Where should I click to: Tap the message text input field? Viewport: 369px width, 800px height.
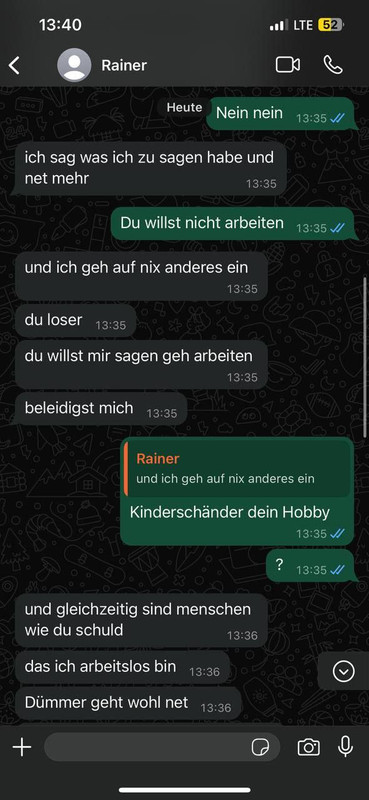tap(162, 747)
